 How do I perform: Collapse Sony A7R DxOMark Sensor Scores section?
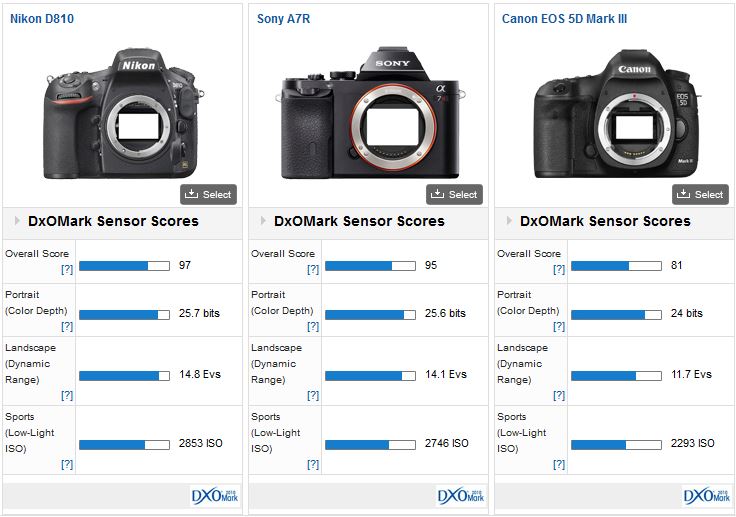point(264,221)
